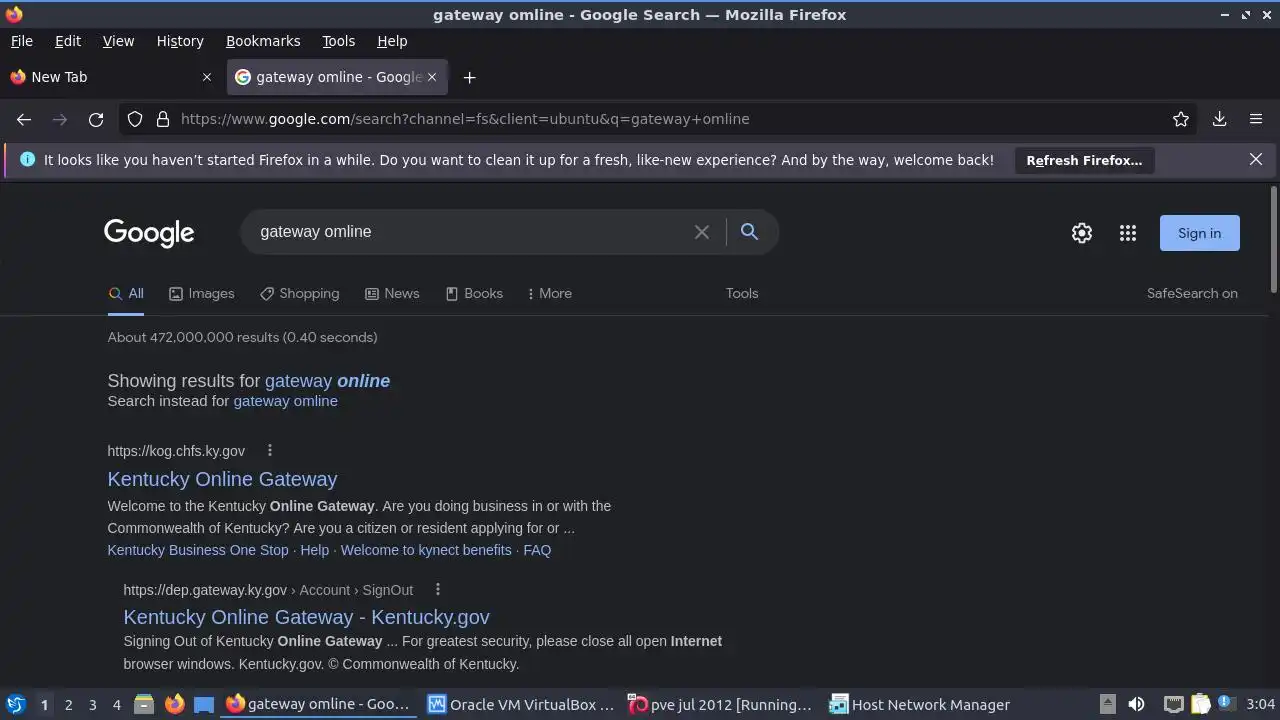Open the Bookmarks menu
The width and height of the screenshot is (1280, 720).
point(263,41)
